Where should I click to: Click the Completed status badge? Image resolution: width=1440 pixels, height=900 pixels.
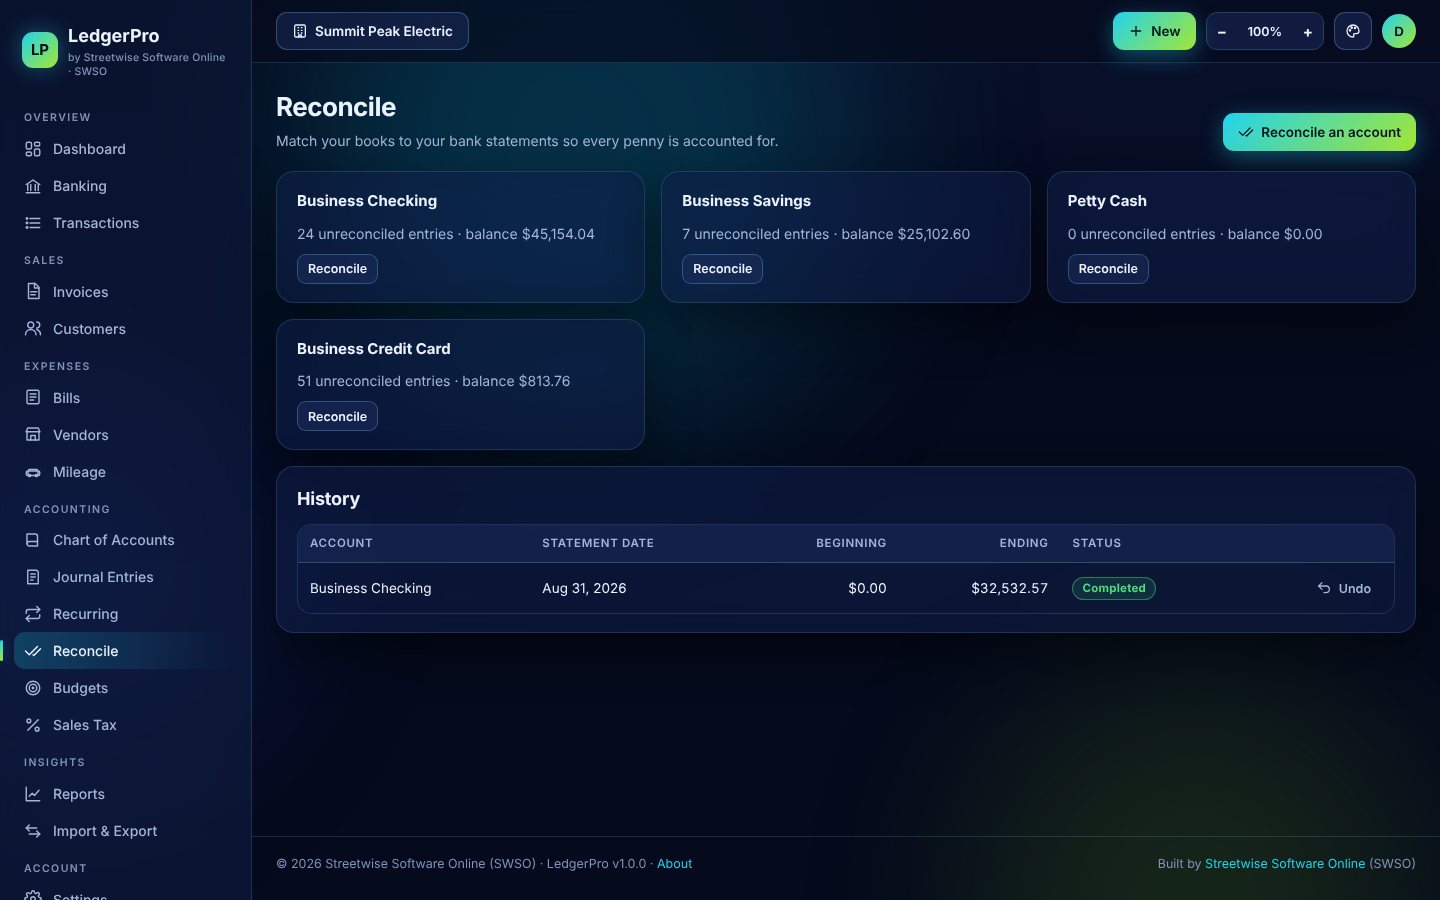pyautogui.click(x=1114, y=588)
